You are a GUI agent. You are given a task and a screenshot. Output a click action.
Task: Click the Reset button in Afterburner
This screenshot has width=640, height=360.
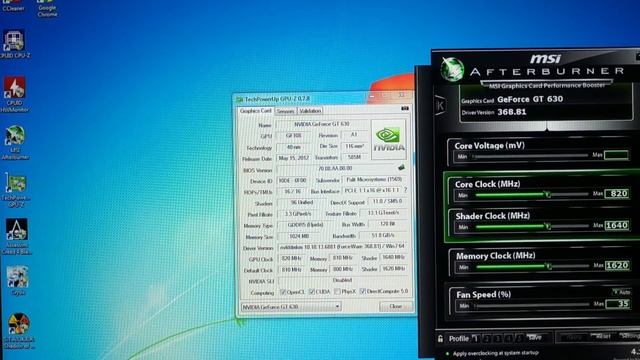603,337
